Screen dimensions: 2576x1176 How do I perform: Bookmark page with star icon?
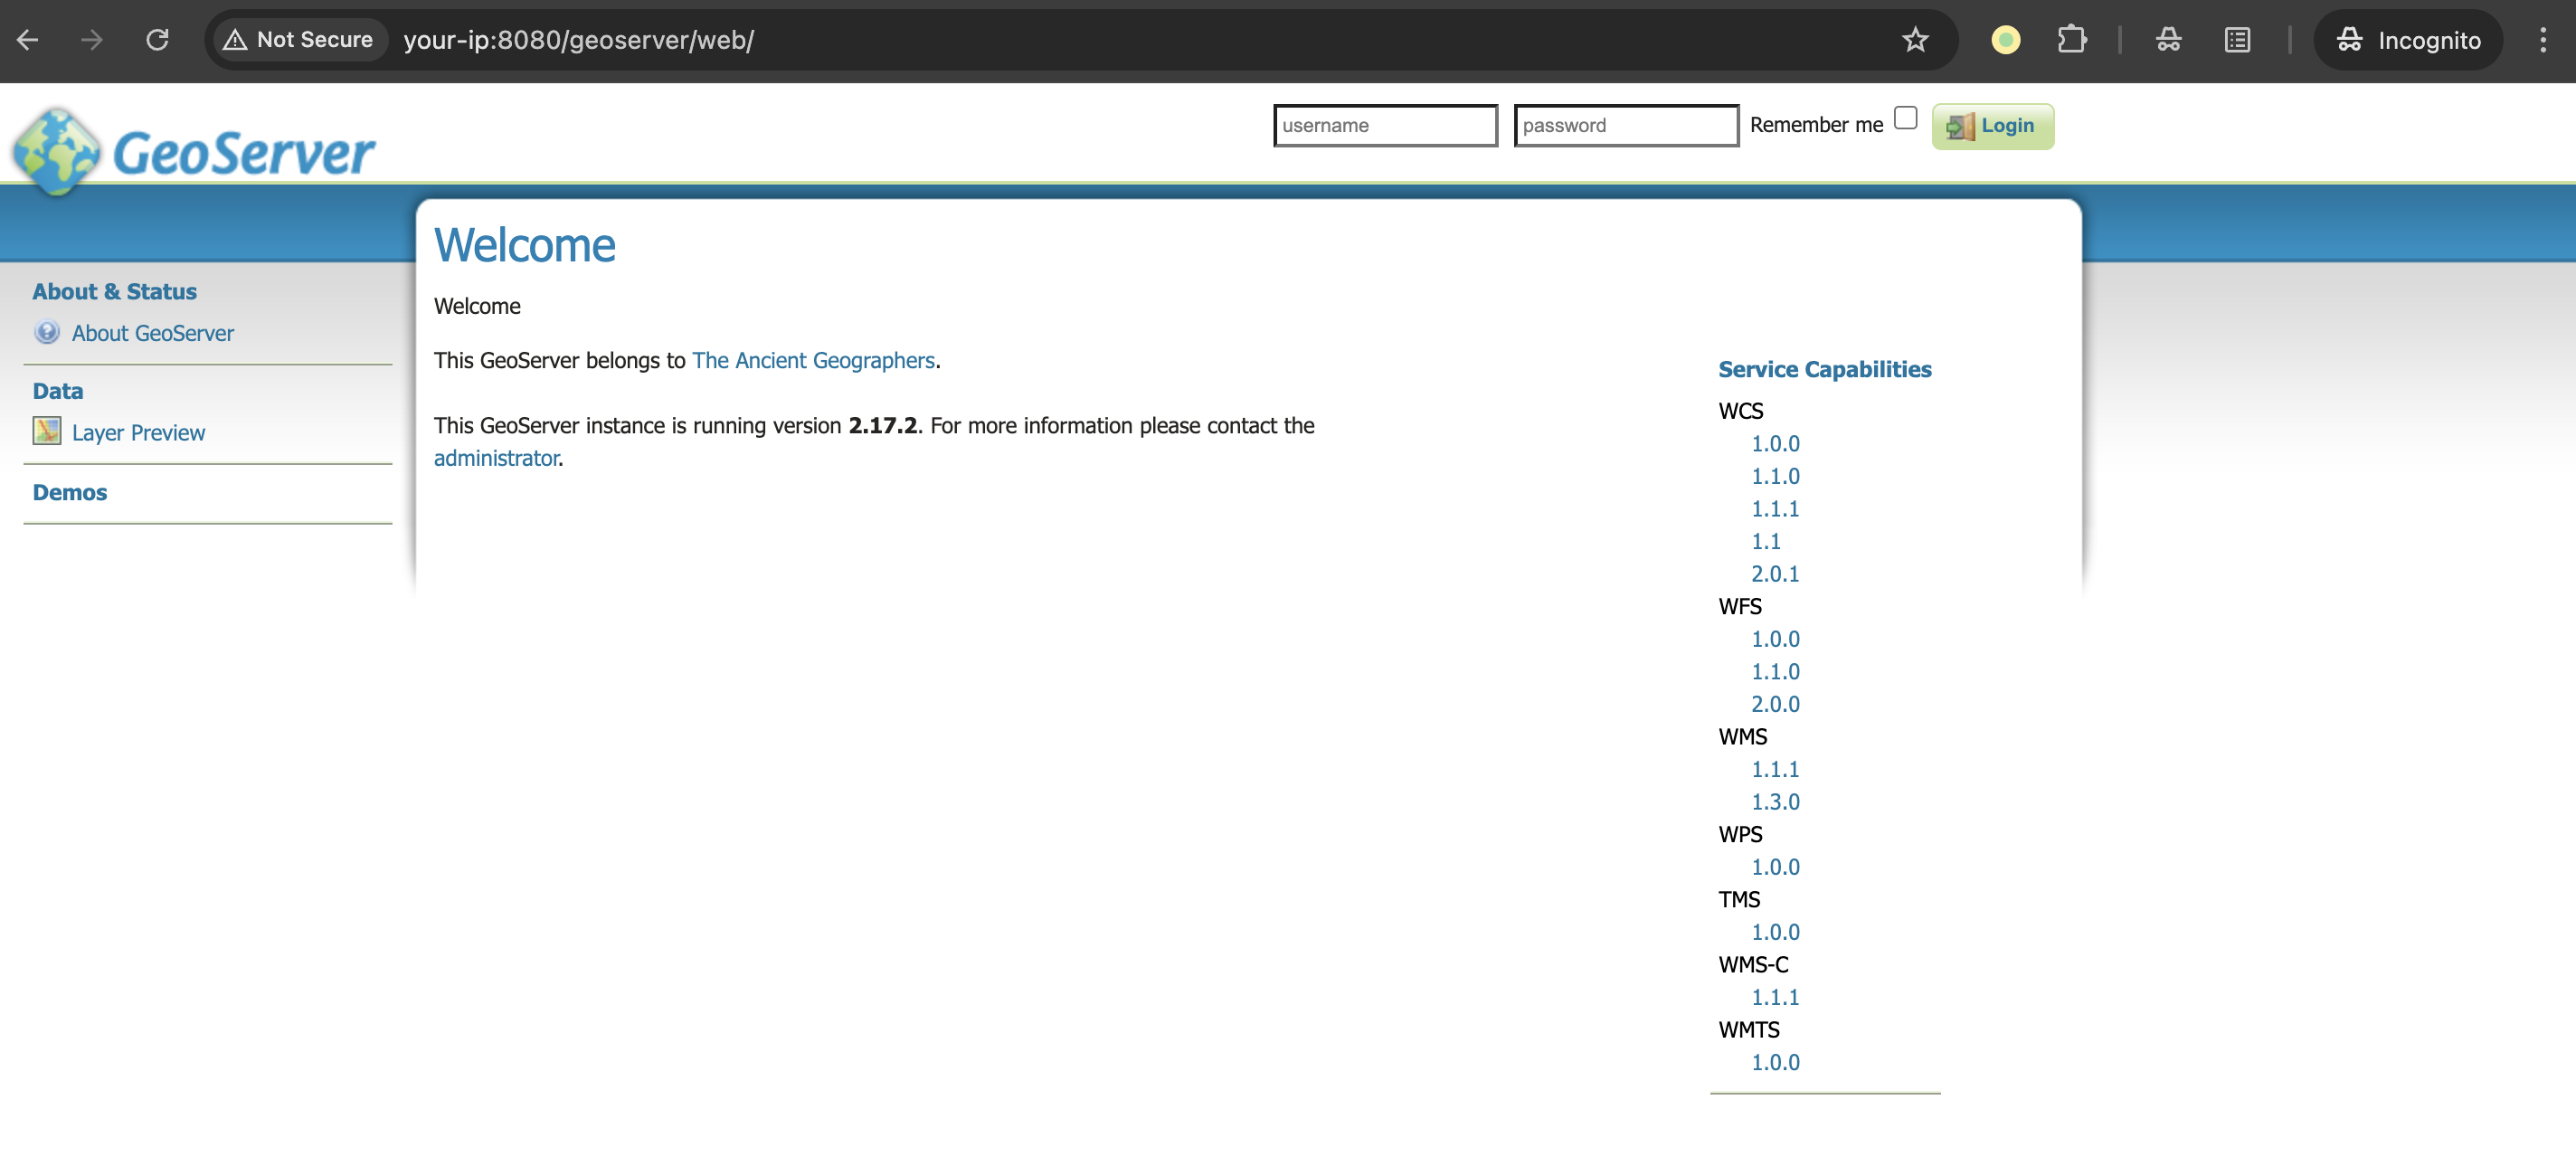1914,40
